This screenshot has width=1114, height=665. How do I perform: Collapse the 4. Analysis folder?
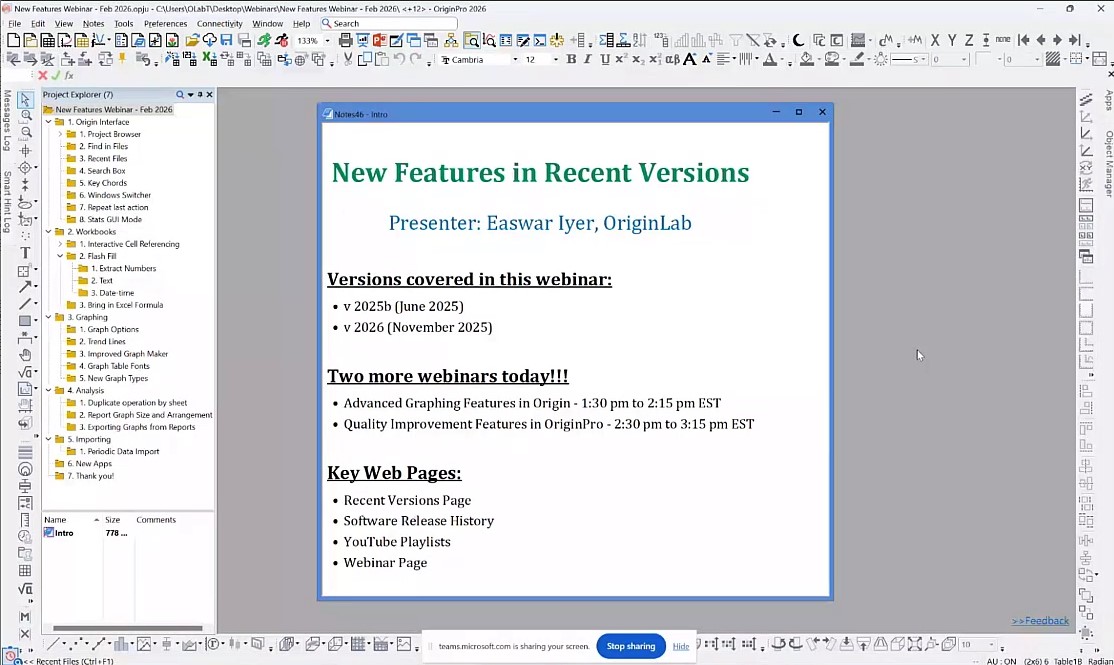pos(49,390)
